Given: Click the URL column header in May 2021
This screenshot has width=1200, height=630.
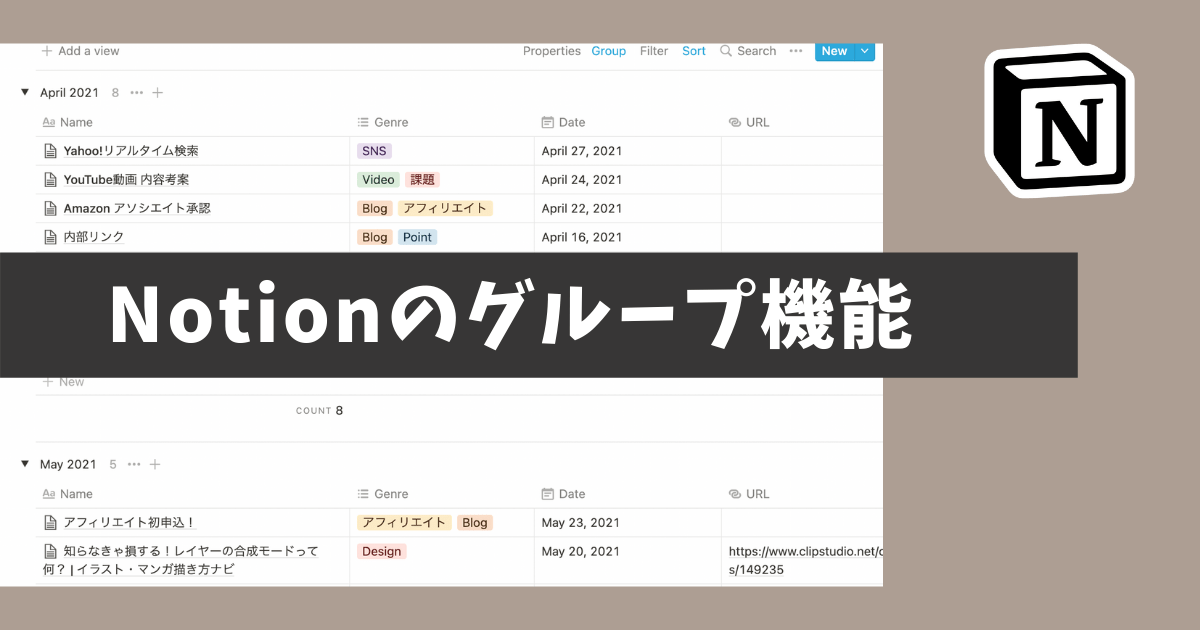Looking at the screenshot, I should click(x=749, y=494).
